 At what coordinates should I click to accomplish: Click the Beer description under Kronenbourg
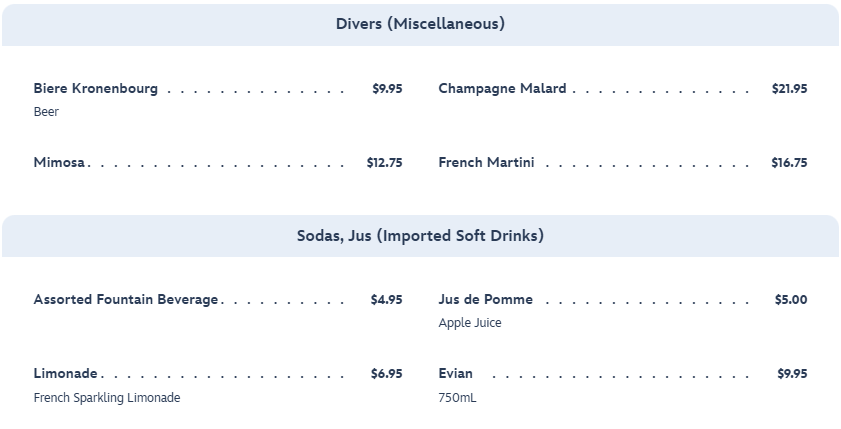(46, 112)
